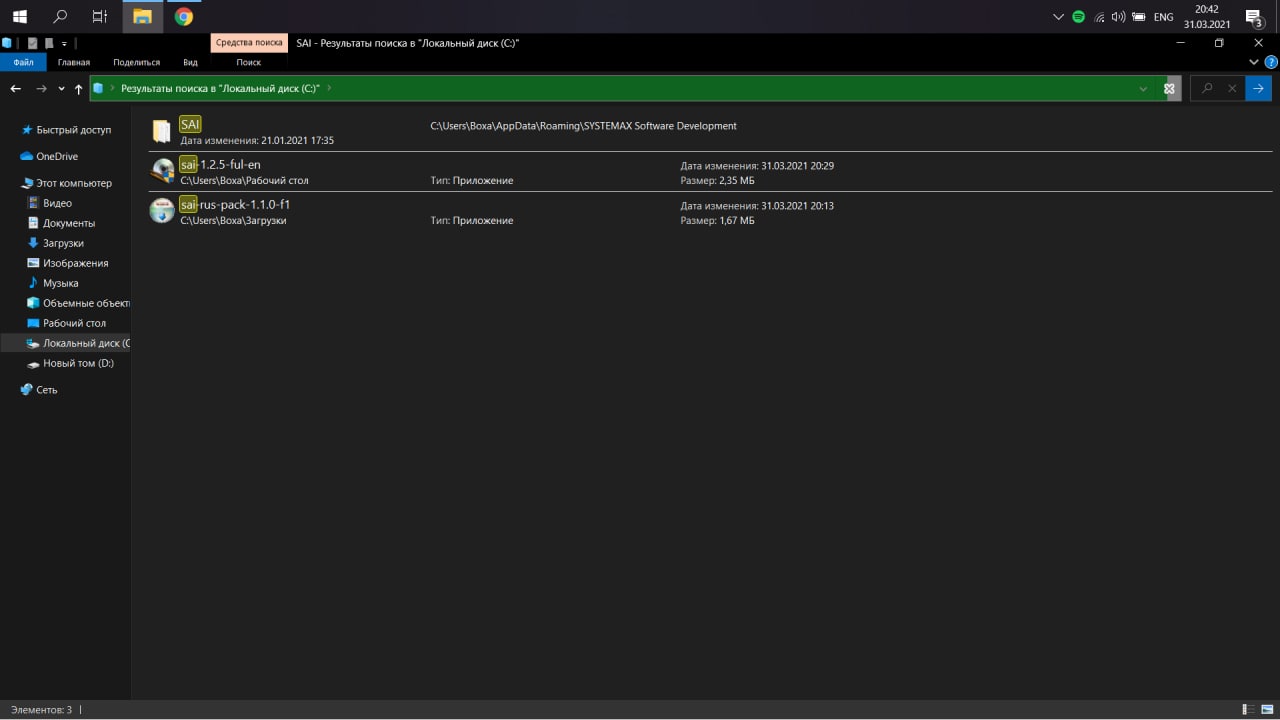Screen dimensions: 1280x720
Task: Stop loading with the X in address bar
Action: pyautogui.click(x=1169, y=89)
